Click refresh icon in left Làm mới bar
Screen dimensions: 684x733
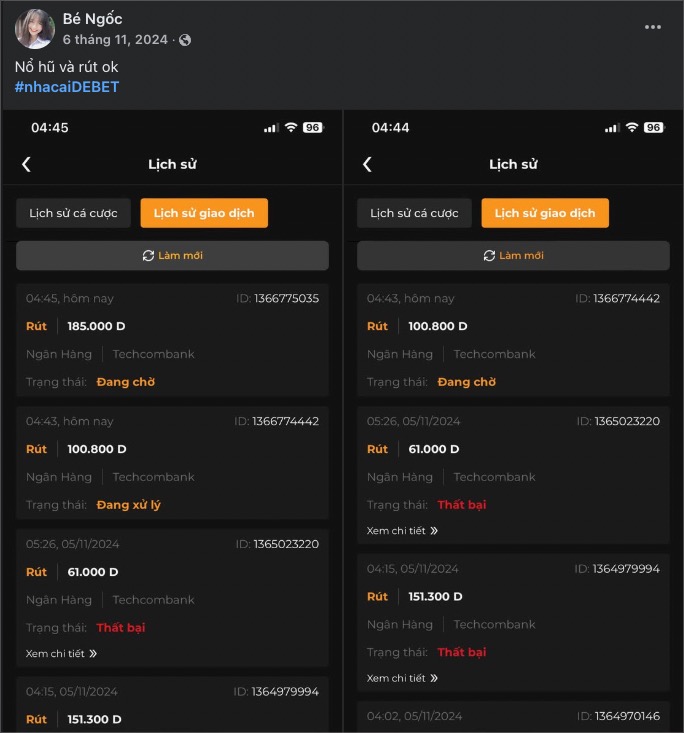pyautogui.click(x=148, y=256)
